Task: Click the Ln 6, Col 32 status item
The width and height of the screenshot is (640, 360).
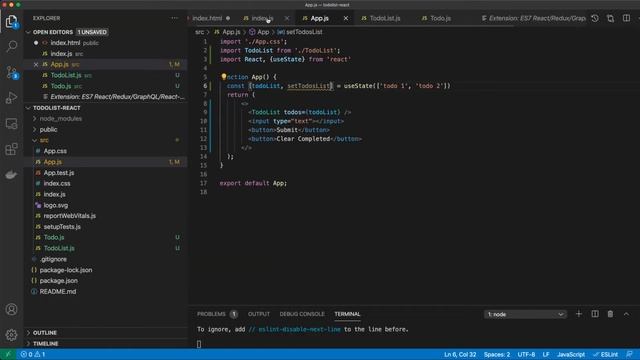Action: click(x=460, y=354)
